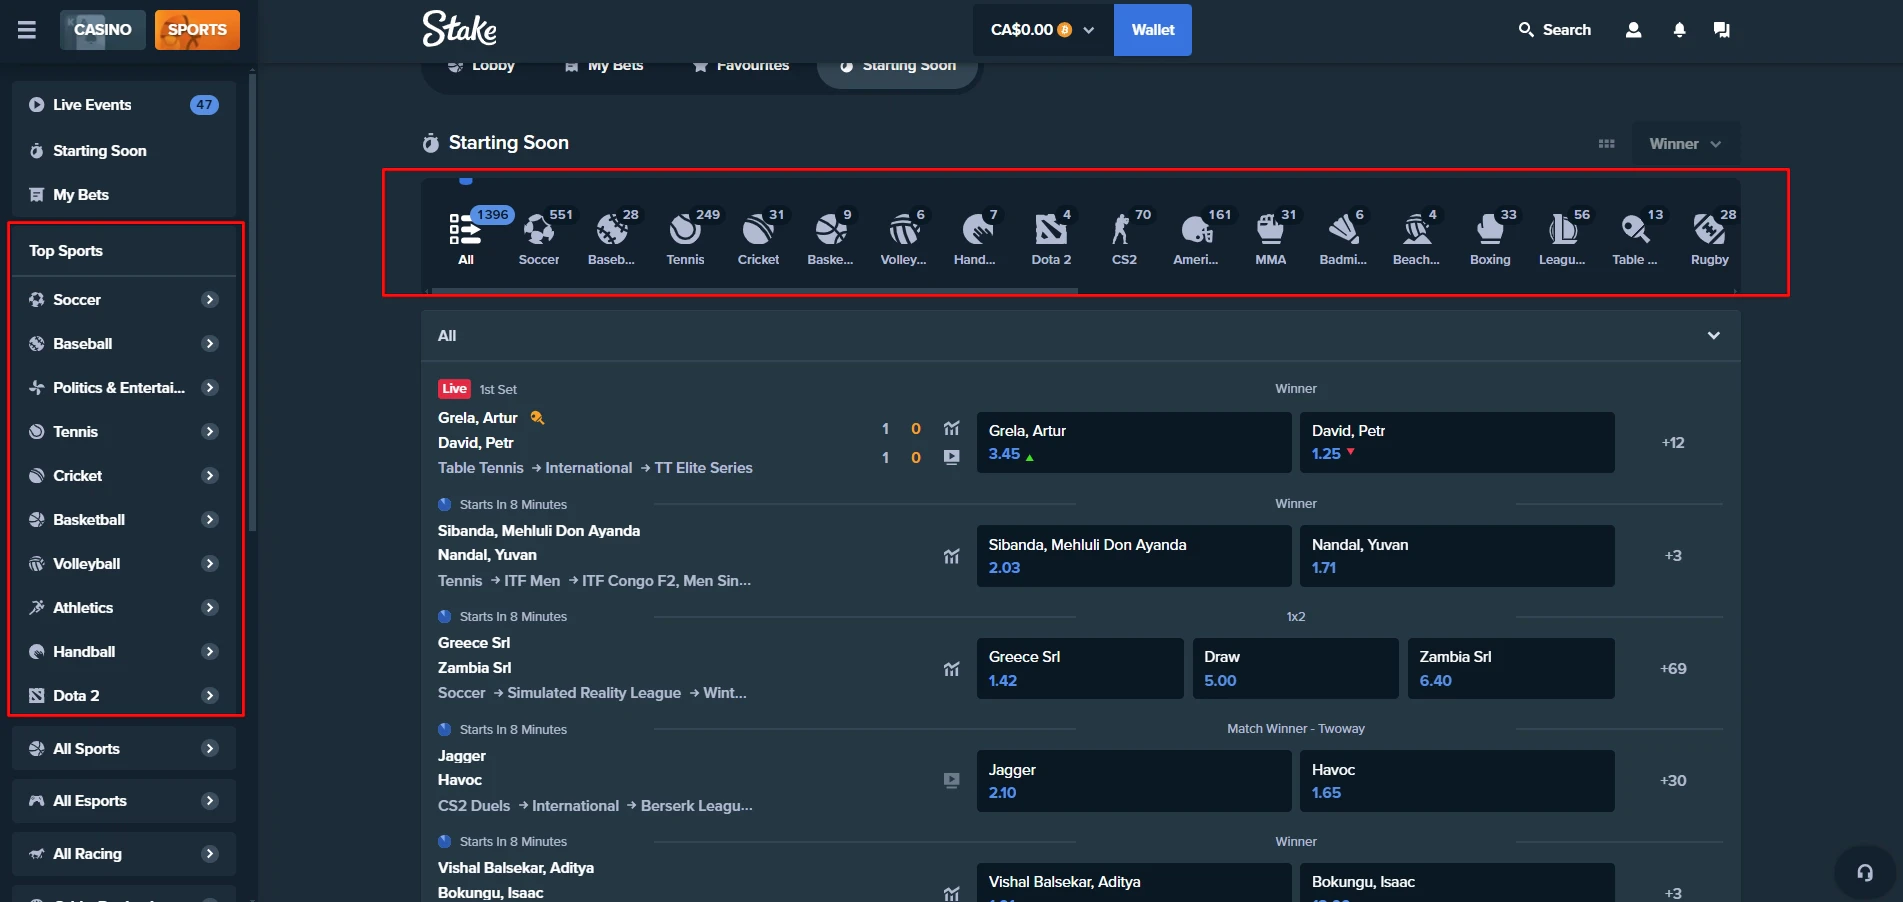Open the Search field
The image size is (1903, 902).
point(1554,30)
